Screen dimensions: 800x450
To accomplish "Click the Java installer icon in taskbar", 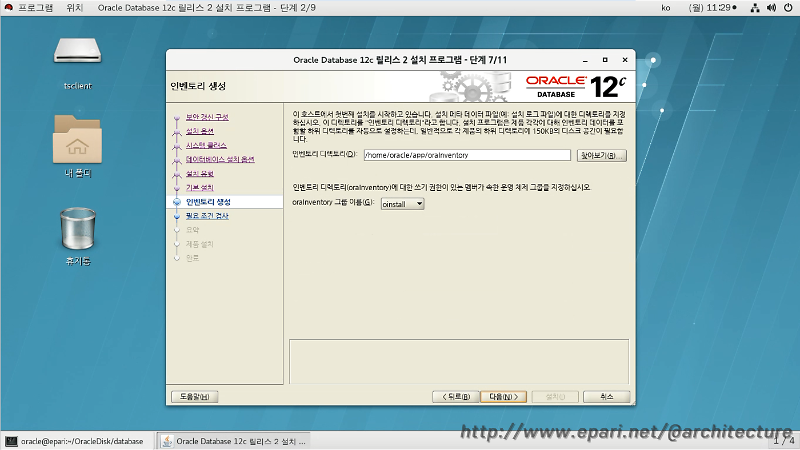I will click(167, 441).
